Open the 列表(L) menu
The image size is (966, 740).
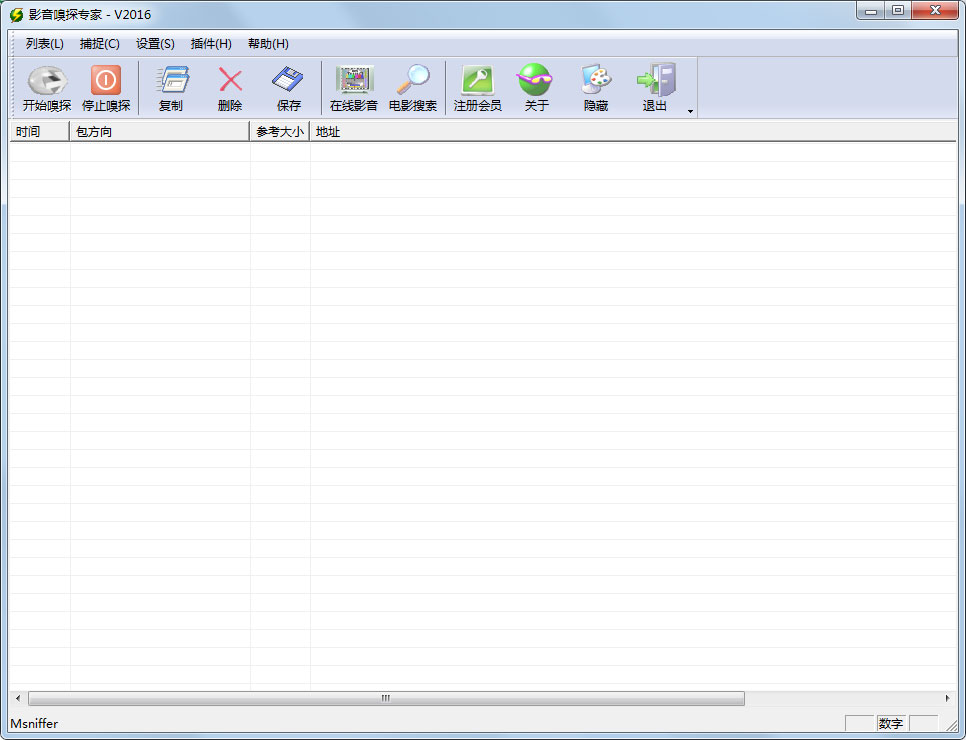[x=45, y=44]
